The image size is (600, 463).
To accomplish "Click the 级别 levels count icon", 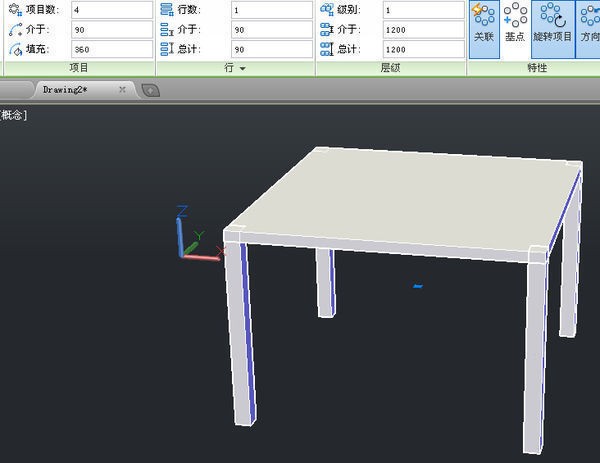I will point(326,9).
